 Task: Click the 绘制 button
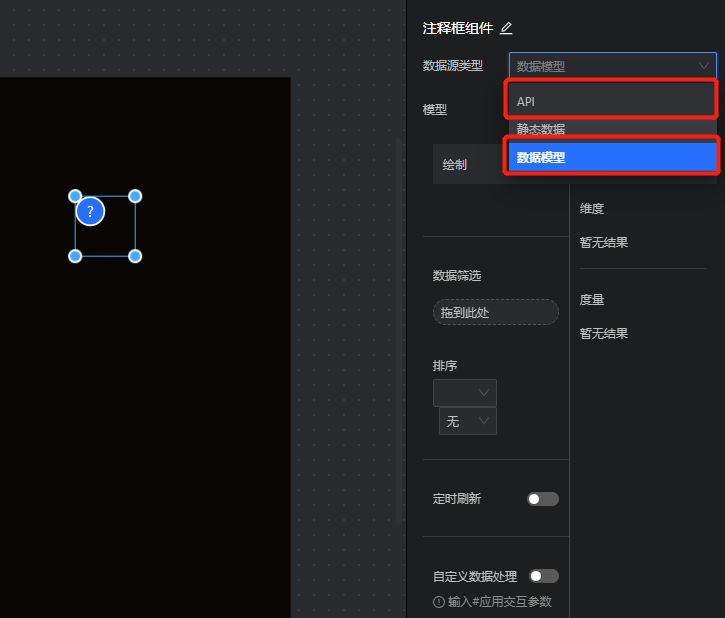coord(455,164)
